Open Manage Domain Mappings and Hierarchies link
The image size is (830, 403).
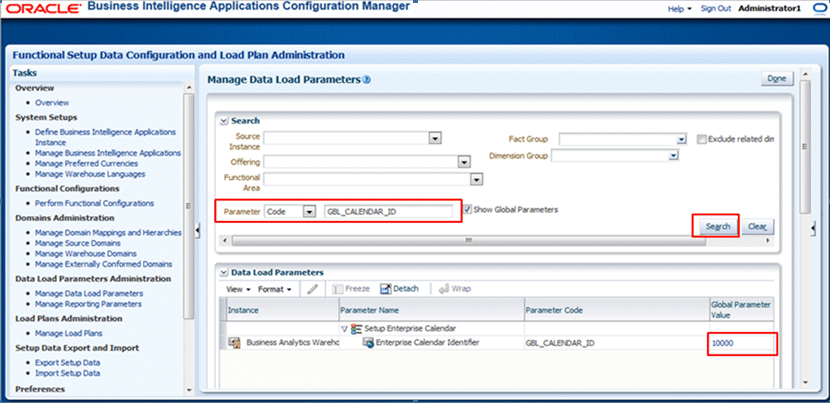click(x=108, y=232)
